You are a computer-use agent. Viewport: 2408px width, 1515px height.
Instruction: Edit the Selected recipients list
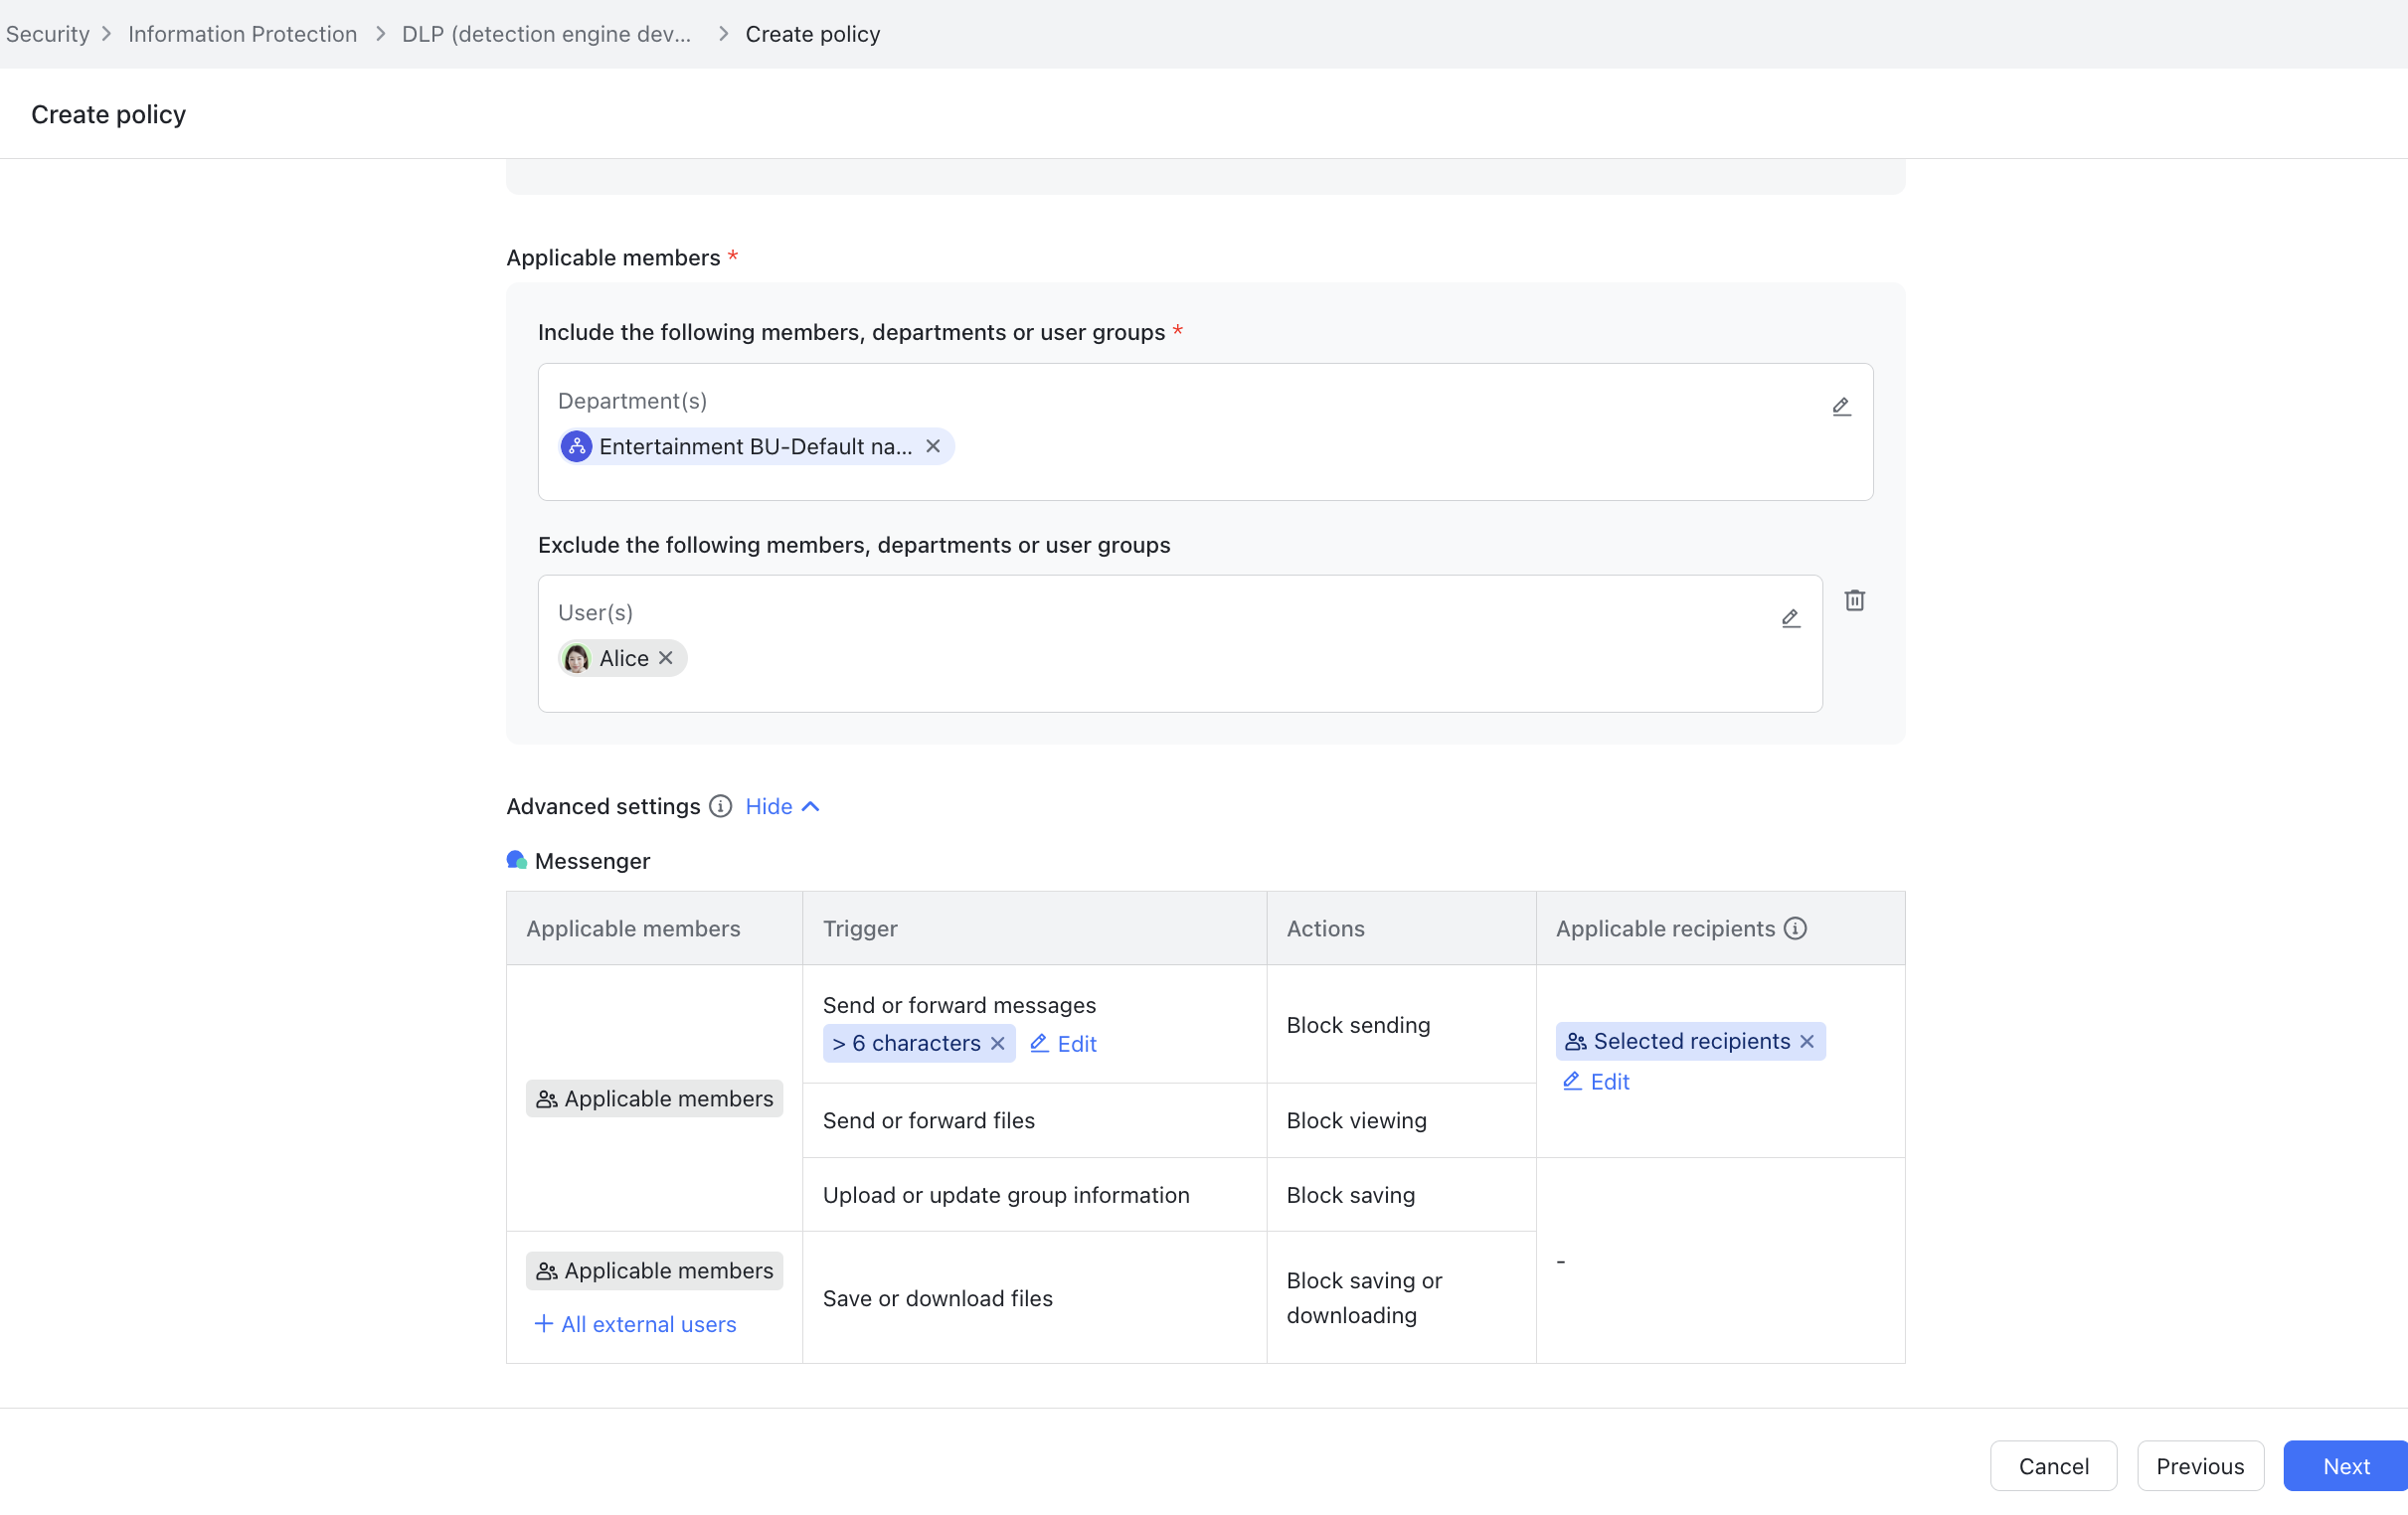point(1594,1081)
